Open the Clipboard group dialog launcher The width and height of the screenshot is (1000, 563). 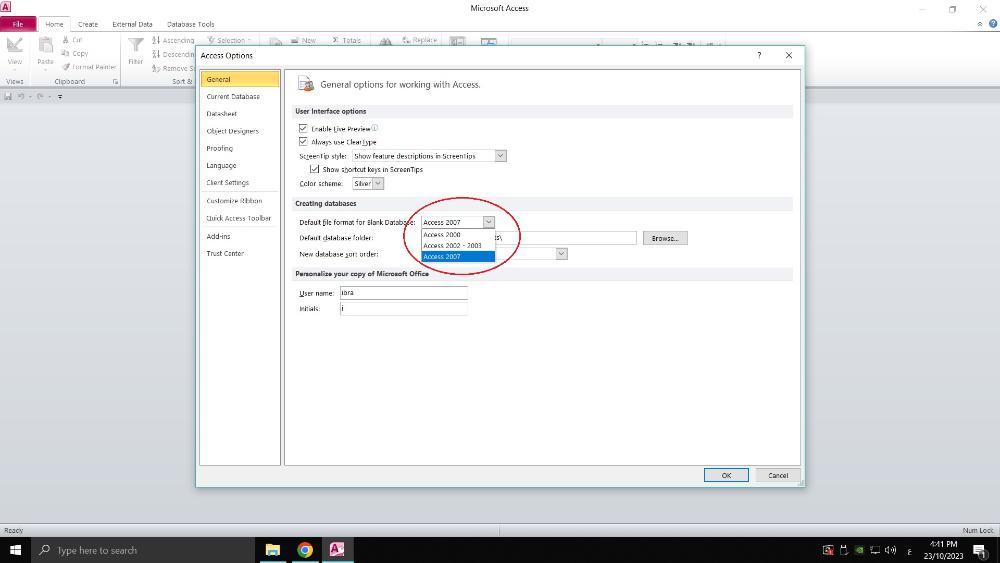[x=115, y=82]
